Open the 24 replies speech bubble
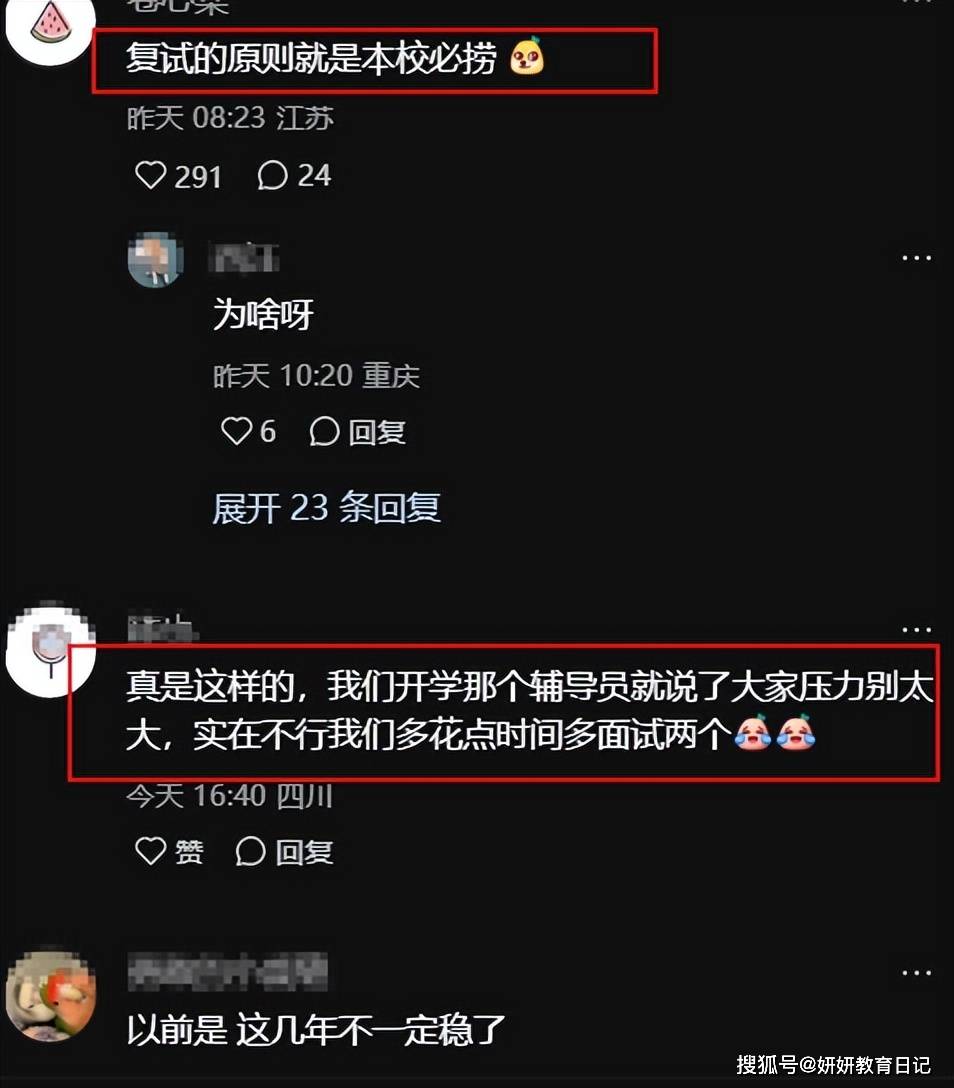The image size is (954, 1088). coord(272,176)
